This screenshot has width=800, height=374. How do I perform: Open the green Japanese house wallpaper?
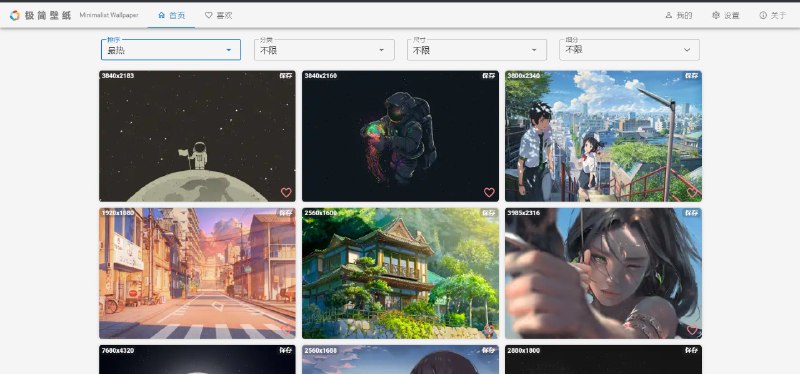[x=400, y=273]
